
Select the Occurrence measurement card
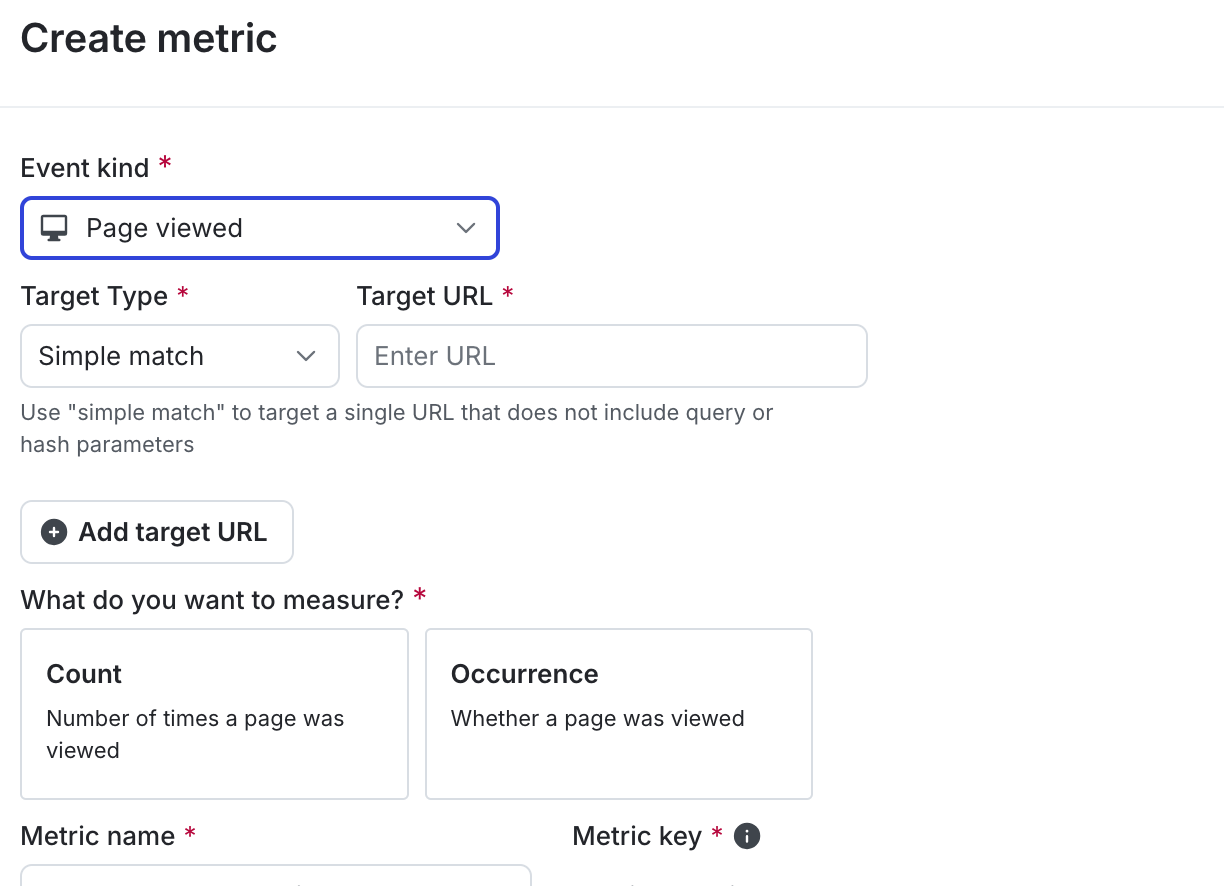point(618,713)
